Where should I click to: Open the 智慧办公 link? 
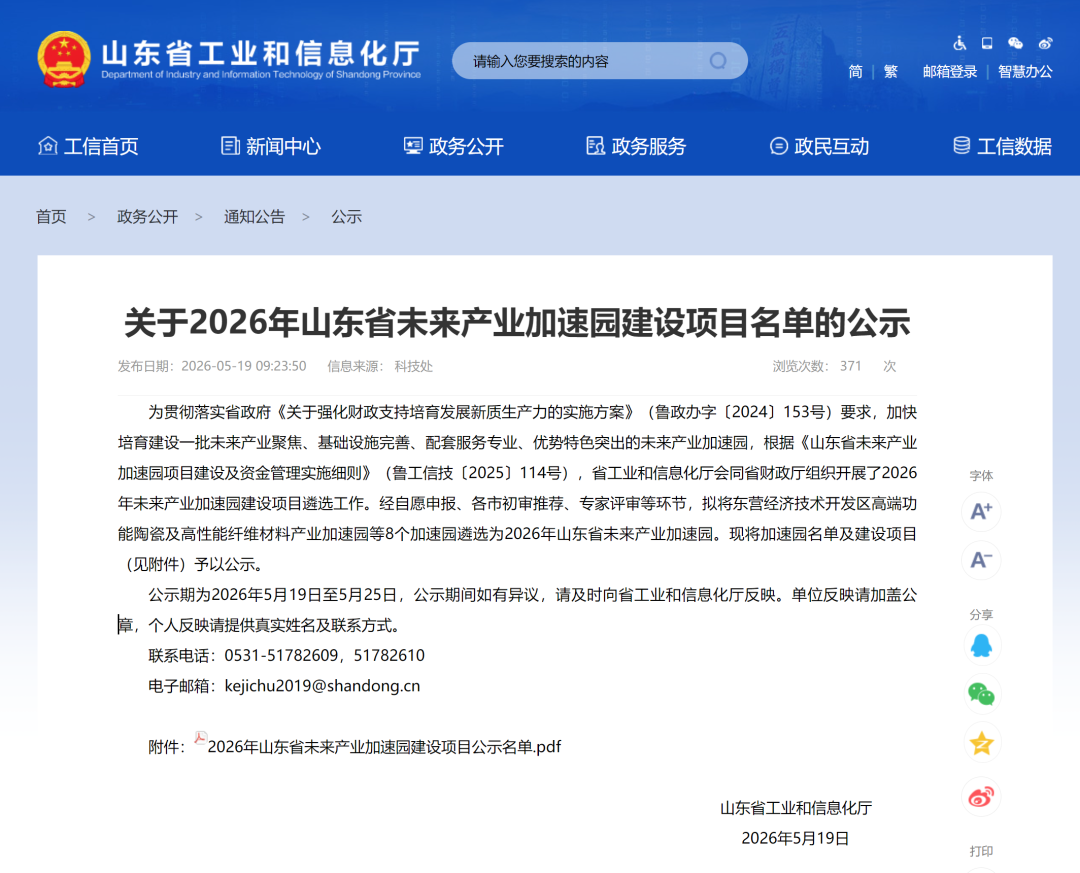point(1025,72)
